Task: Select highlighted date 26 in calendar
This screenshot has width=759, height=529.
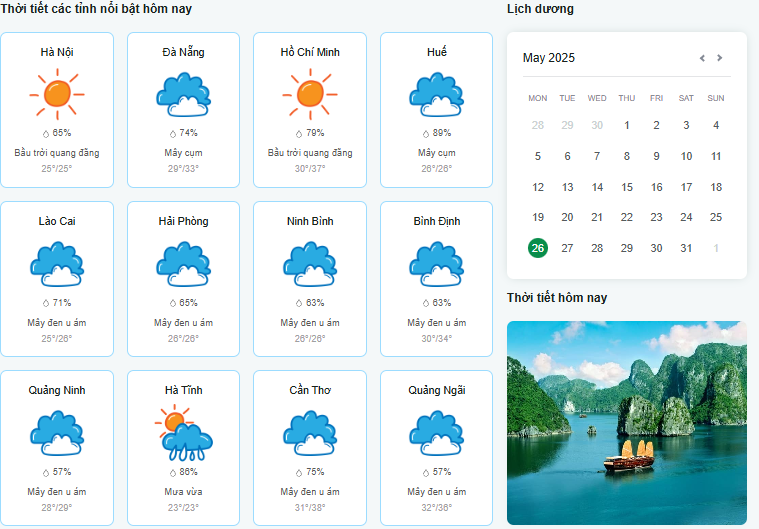Action: click(x=538, y=248)
